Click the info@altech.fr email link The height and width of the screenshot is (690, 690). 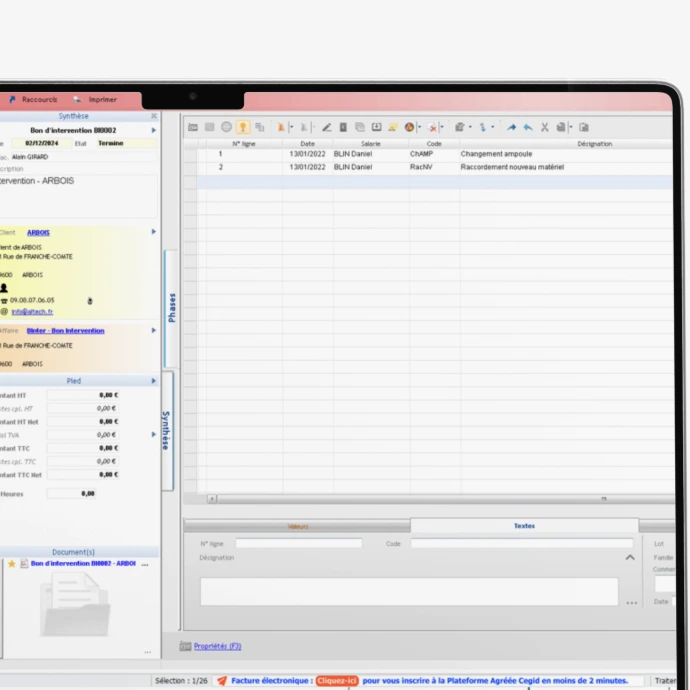pos(32,312)
